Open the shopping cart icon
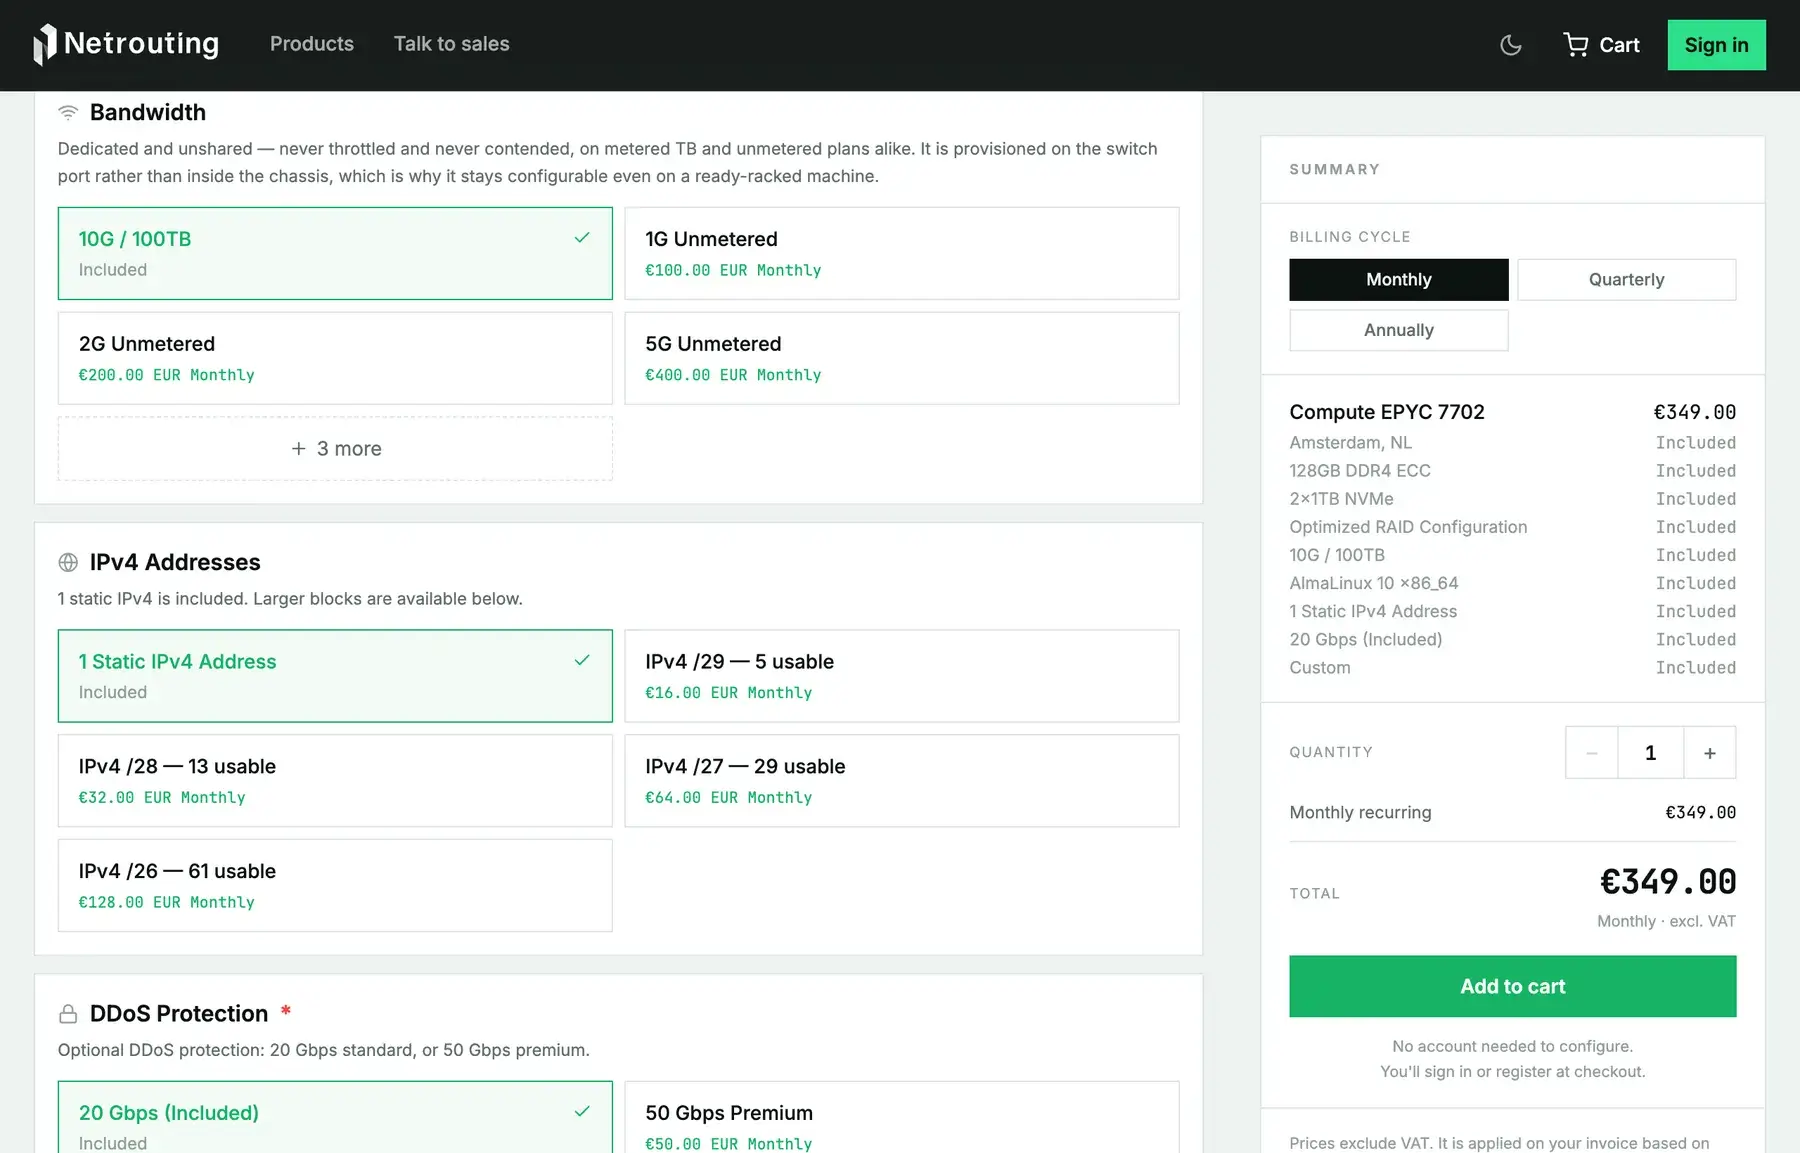Image resolution: width=1800 pixels, height=1153 pixels. [1576, 45]
